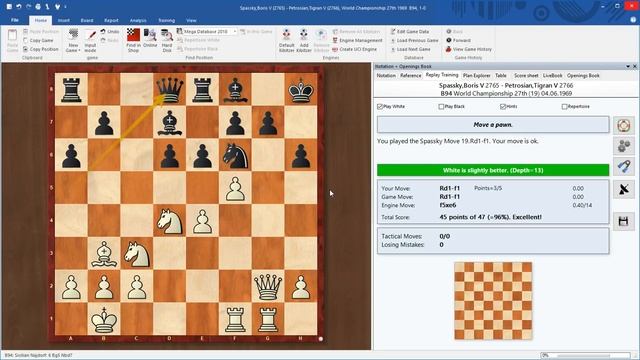Click the white rook on f1

(235, 320)
